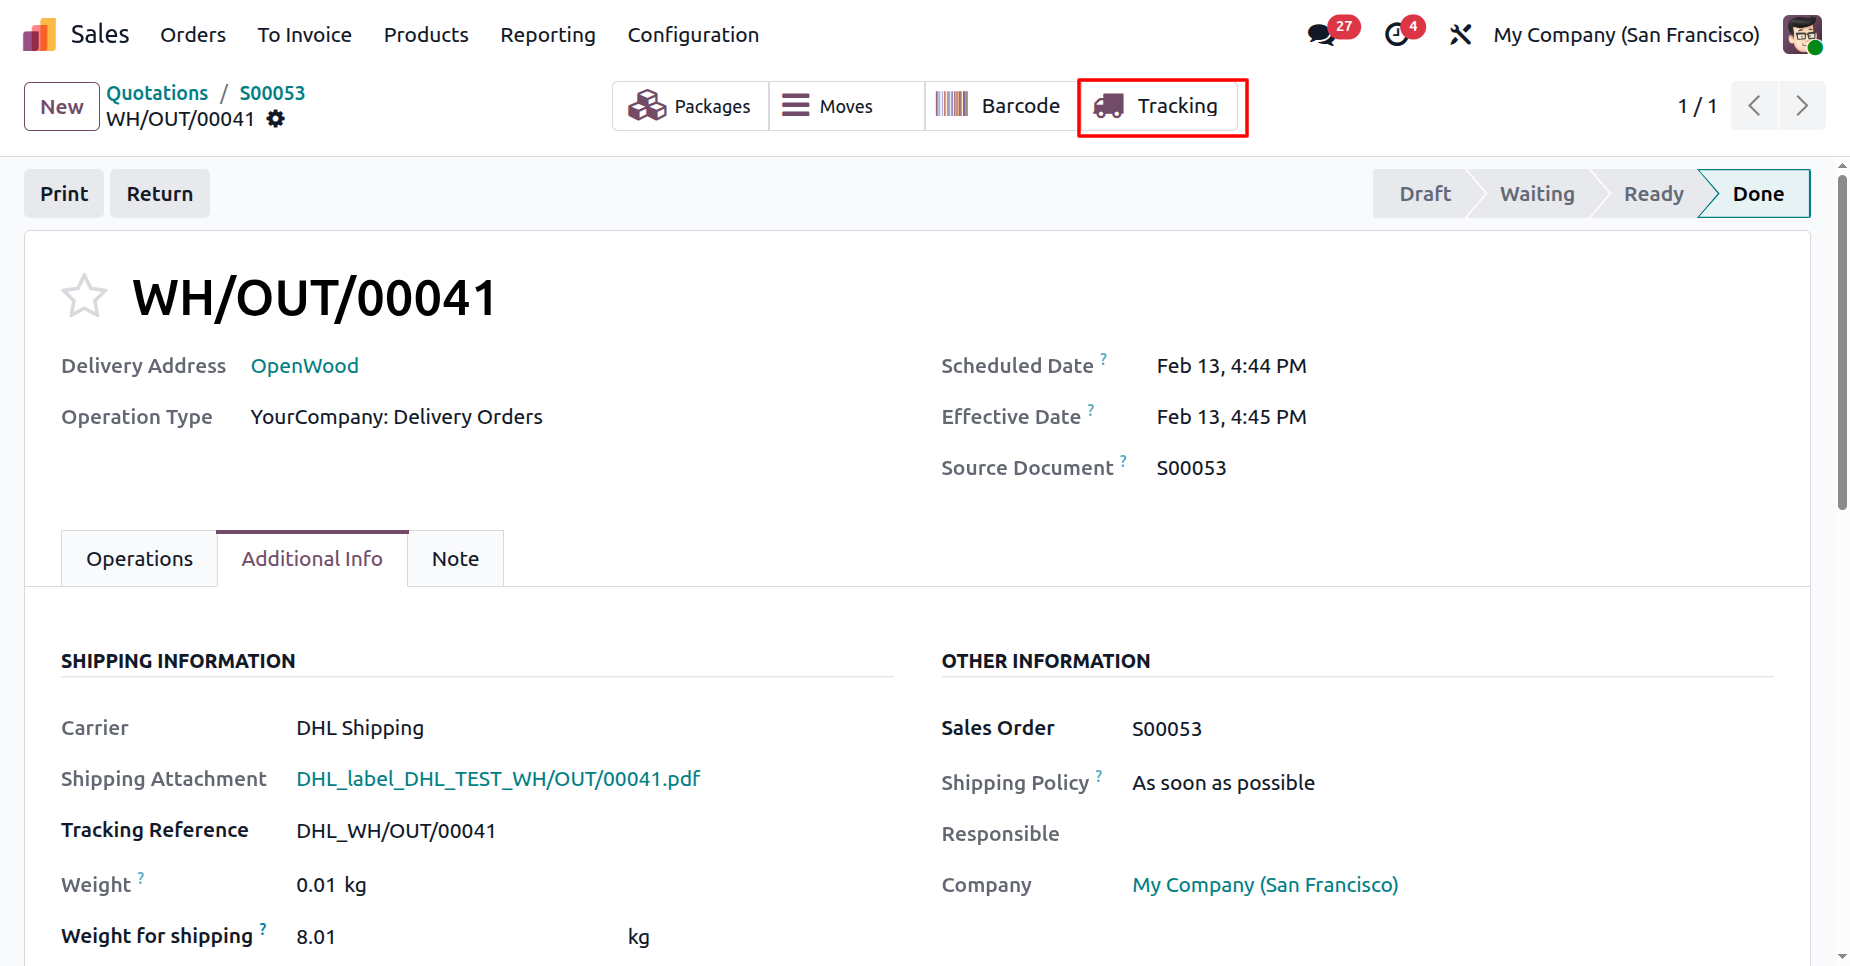Viewport: 1850px width, 966px height.
Task: Open the Reporting menu
Action: pyautogui.click(x=547, y=35)
